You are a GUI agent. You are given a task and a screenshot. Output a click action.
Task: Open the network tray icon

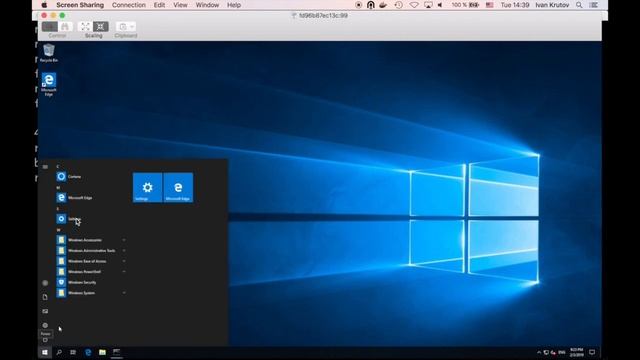(546, 352)
